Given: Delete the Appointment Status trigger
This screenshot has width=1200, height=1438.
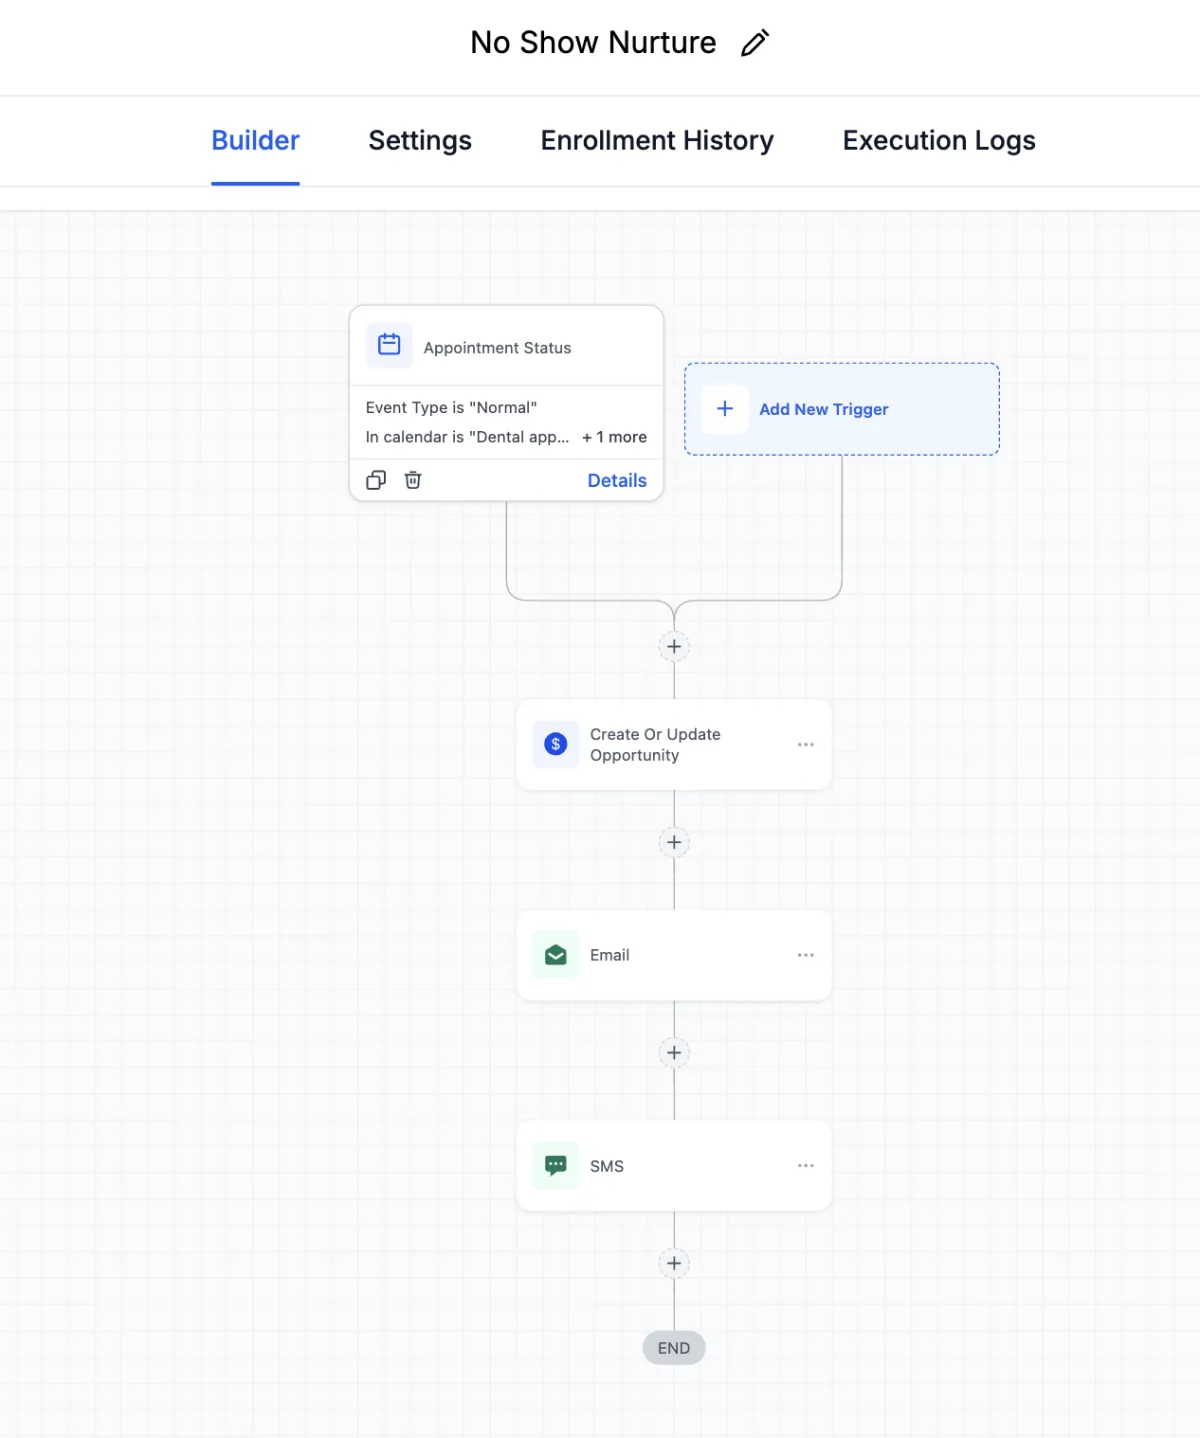Looking at the screenshot, I should 413,480.
